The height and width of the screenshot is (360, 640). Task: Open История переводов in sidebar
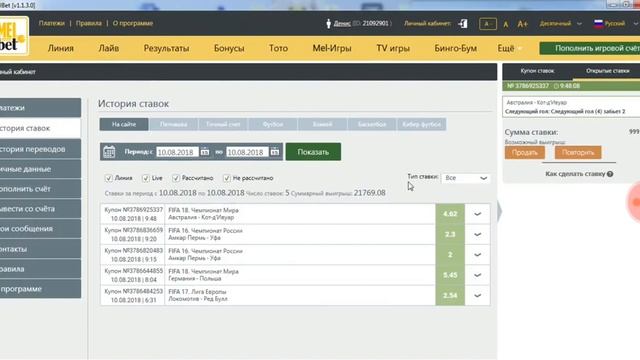pyautogui.click(x=40, y=149)
